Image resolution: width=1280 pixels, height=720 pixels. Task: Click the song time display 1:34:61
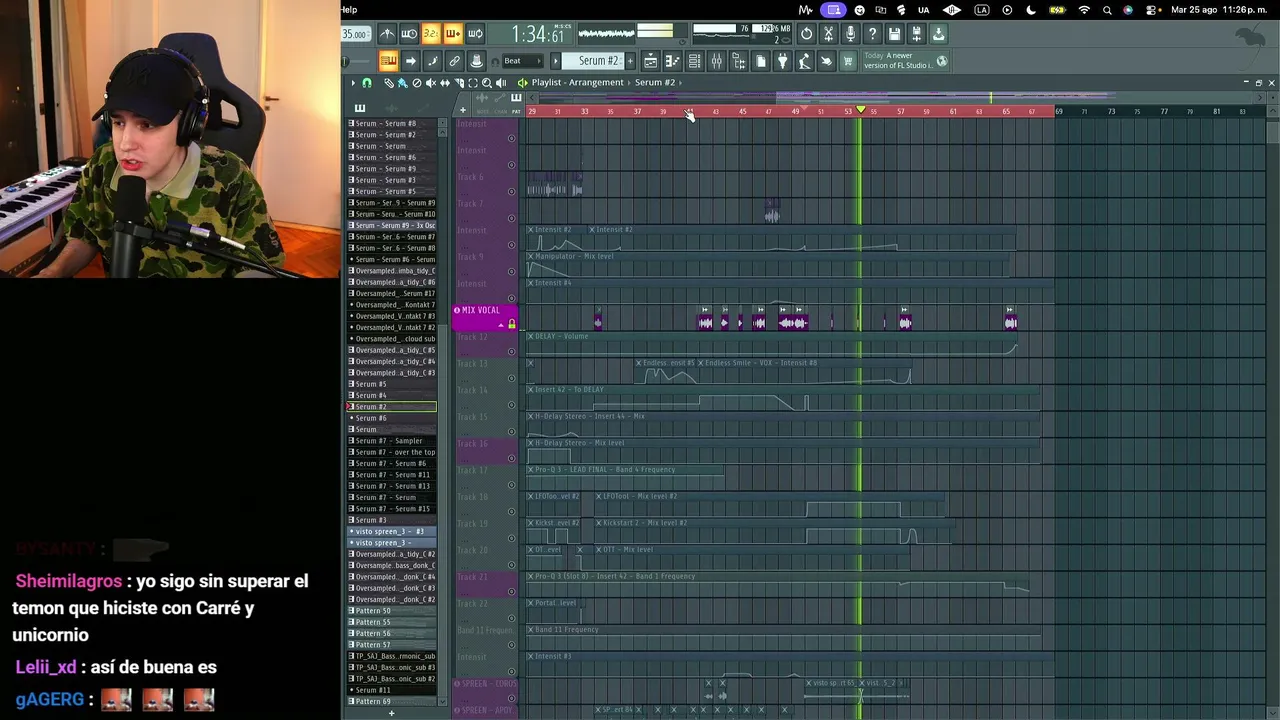click(x=539, y=35)
